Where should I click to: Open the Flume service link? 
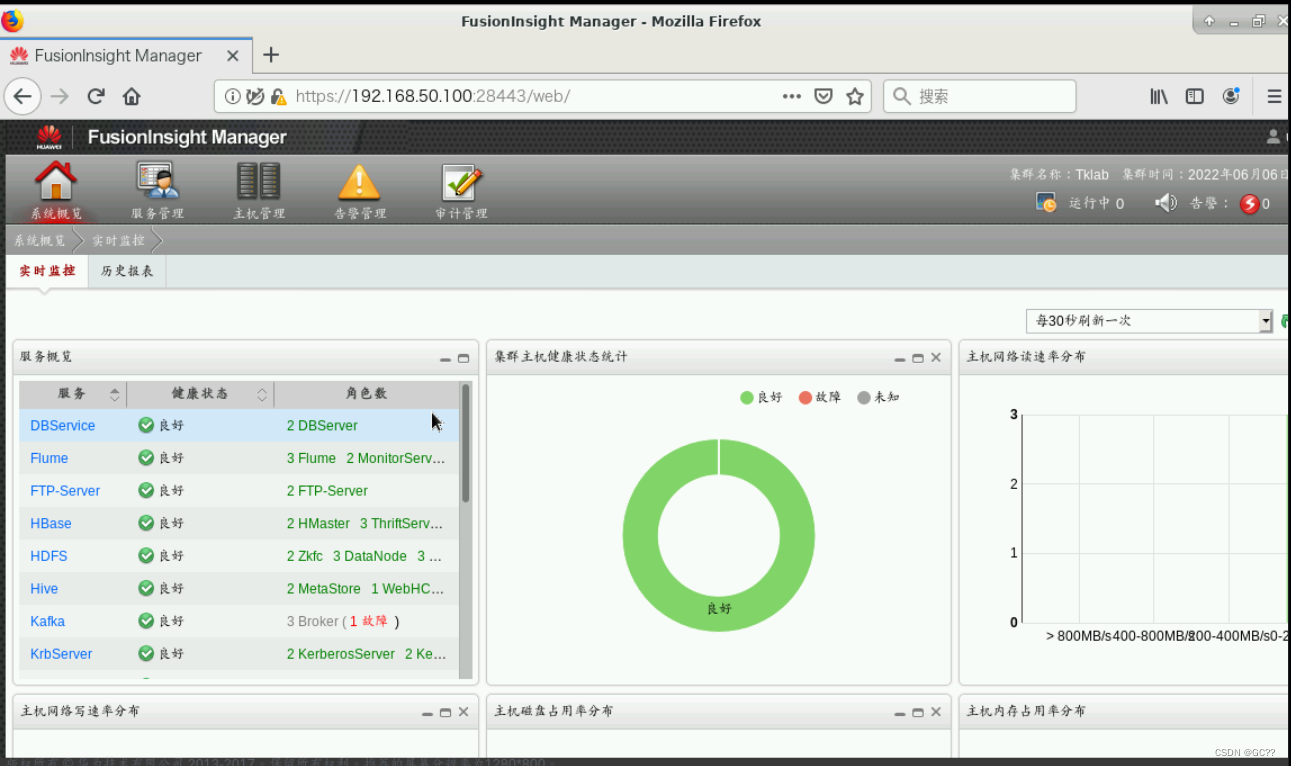49,459
